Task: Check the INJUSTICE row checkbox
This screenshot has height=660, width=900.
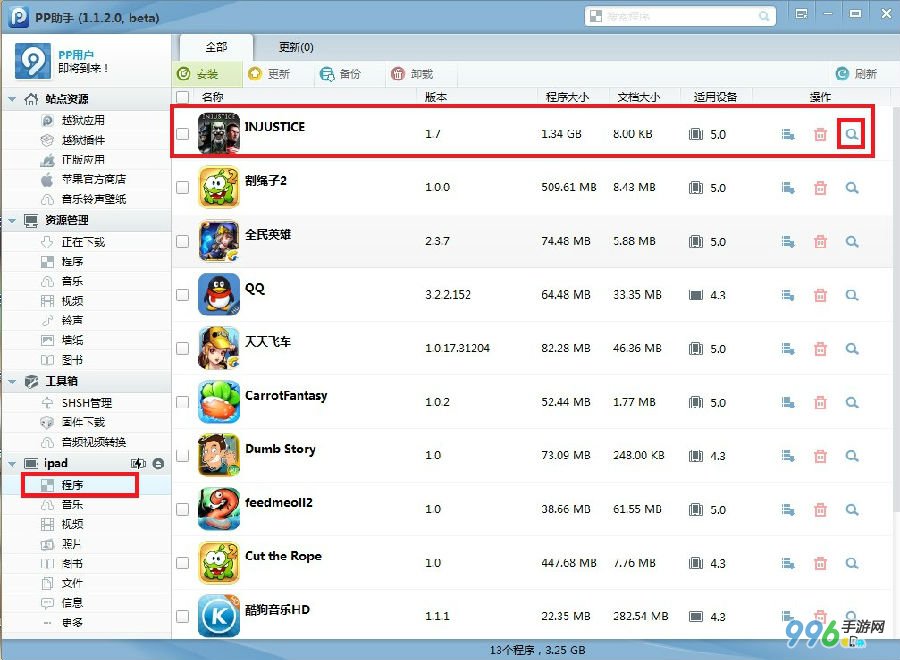Action: (x=183, y=134)
